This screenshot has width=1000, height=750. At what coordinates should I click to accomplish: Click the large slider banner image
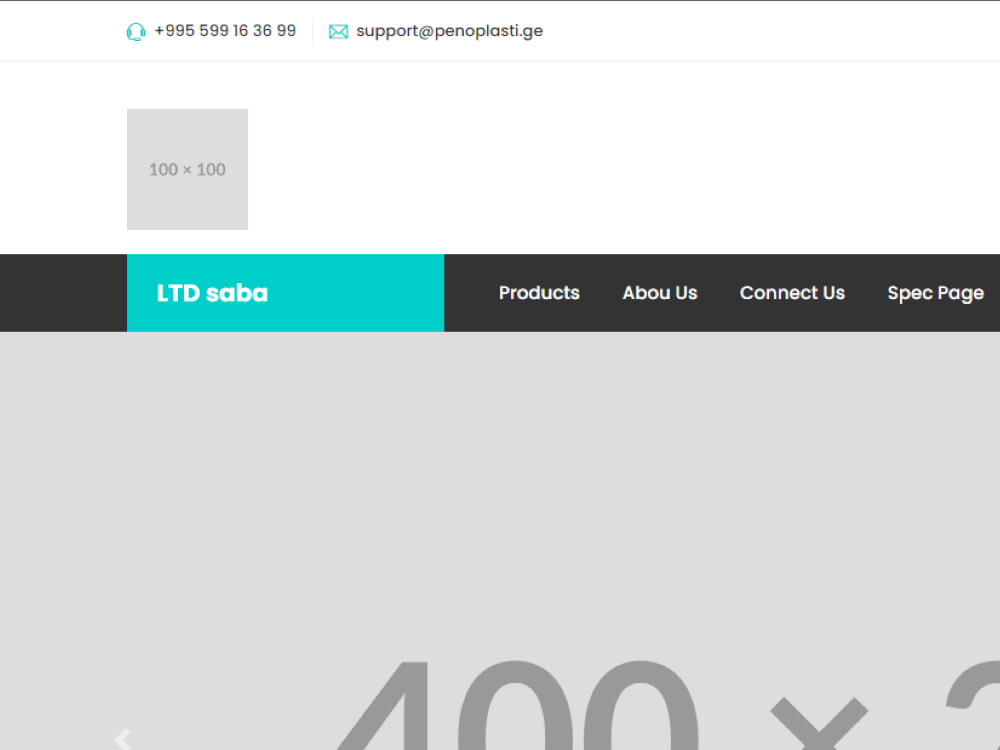click(x=500, y=541)
